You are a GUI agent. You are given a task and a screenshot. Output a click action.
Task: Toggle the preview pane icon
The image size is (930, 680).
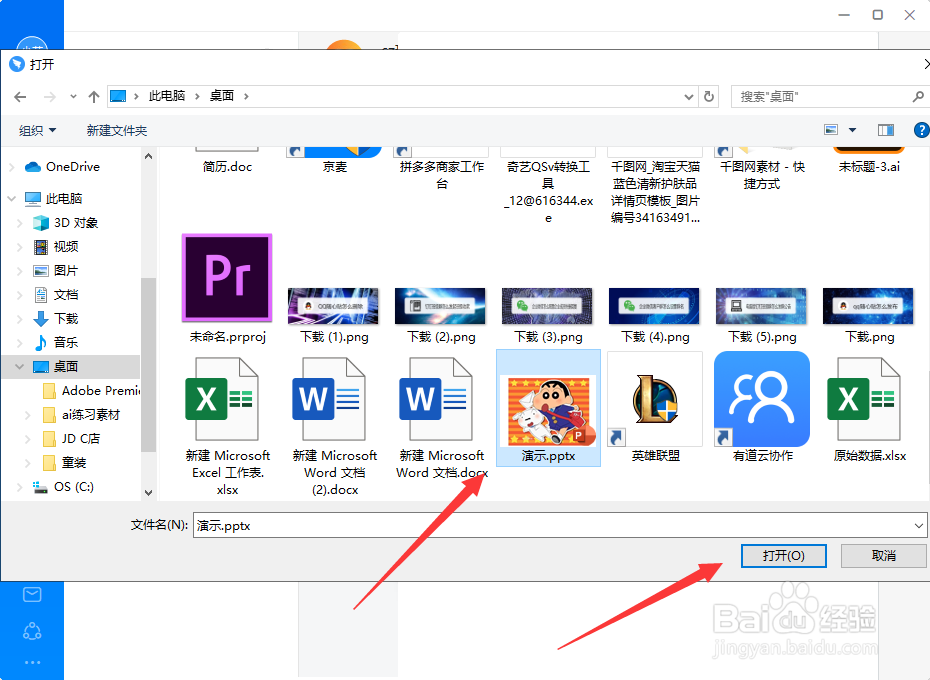pos(885,129)
